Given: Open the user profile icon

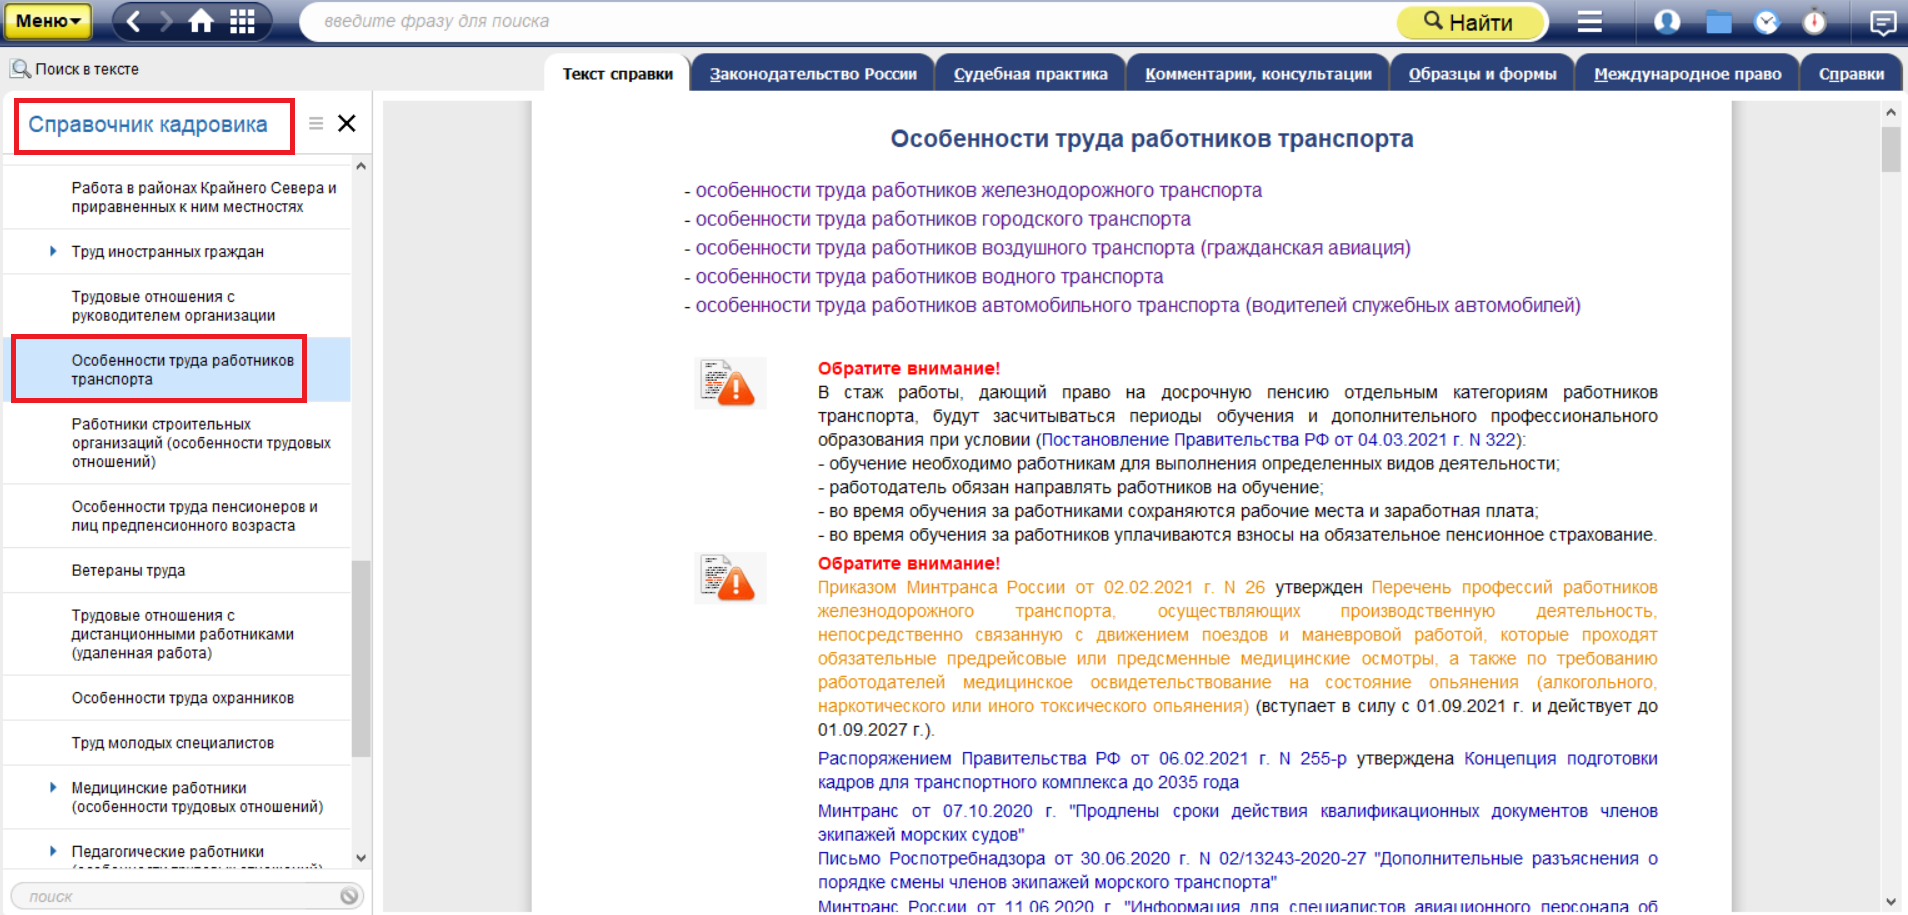Looking at the screenshot, I should point(1667,21).
